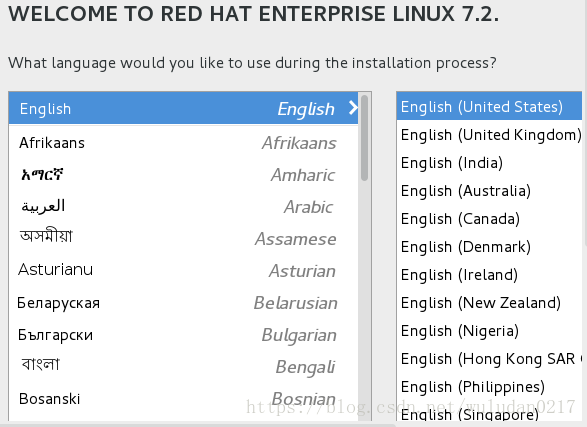The height and width of the screenshot is (427, 587).
Task: Pick English (India) locale
Action: coord(489,163)
